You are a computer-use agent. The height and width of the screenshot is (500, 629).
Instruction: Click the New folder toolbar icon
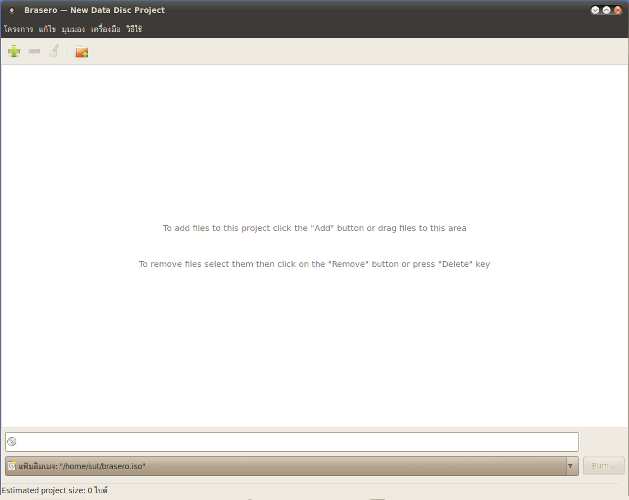click(82, 51)
